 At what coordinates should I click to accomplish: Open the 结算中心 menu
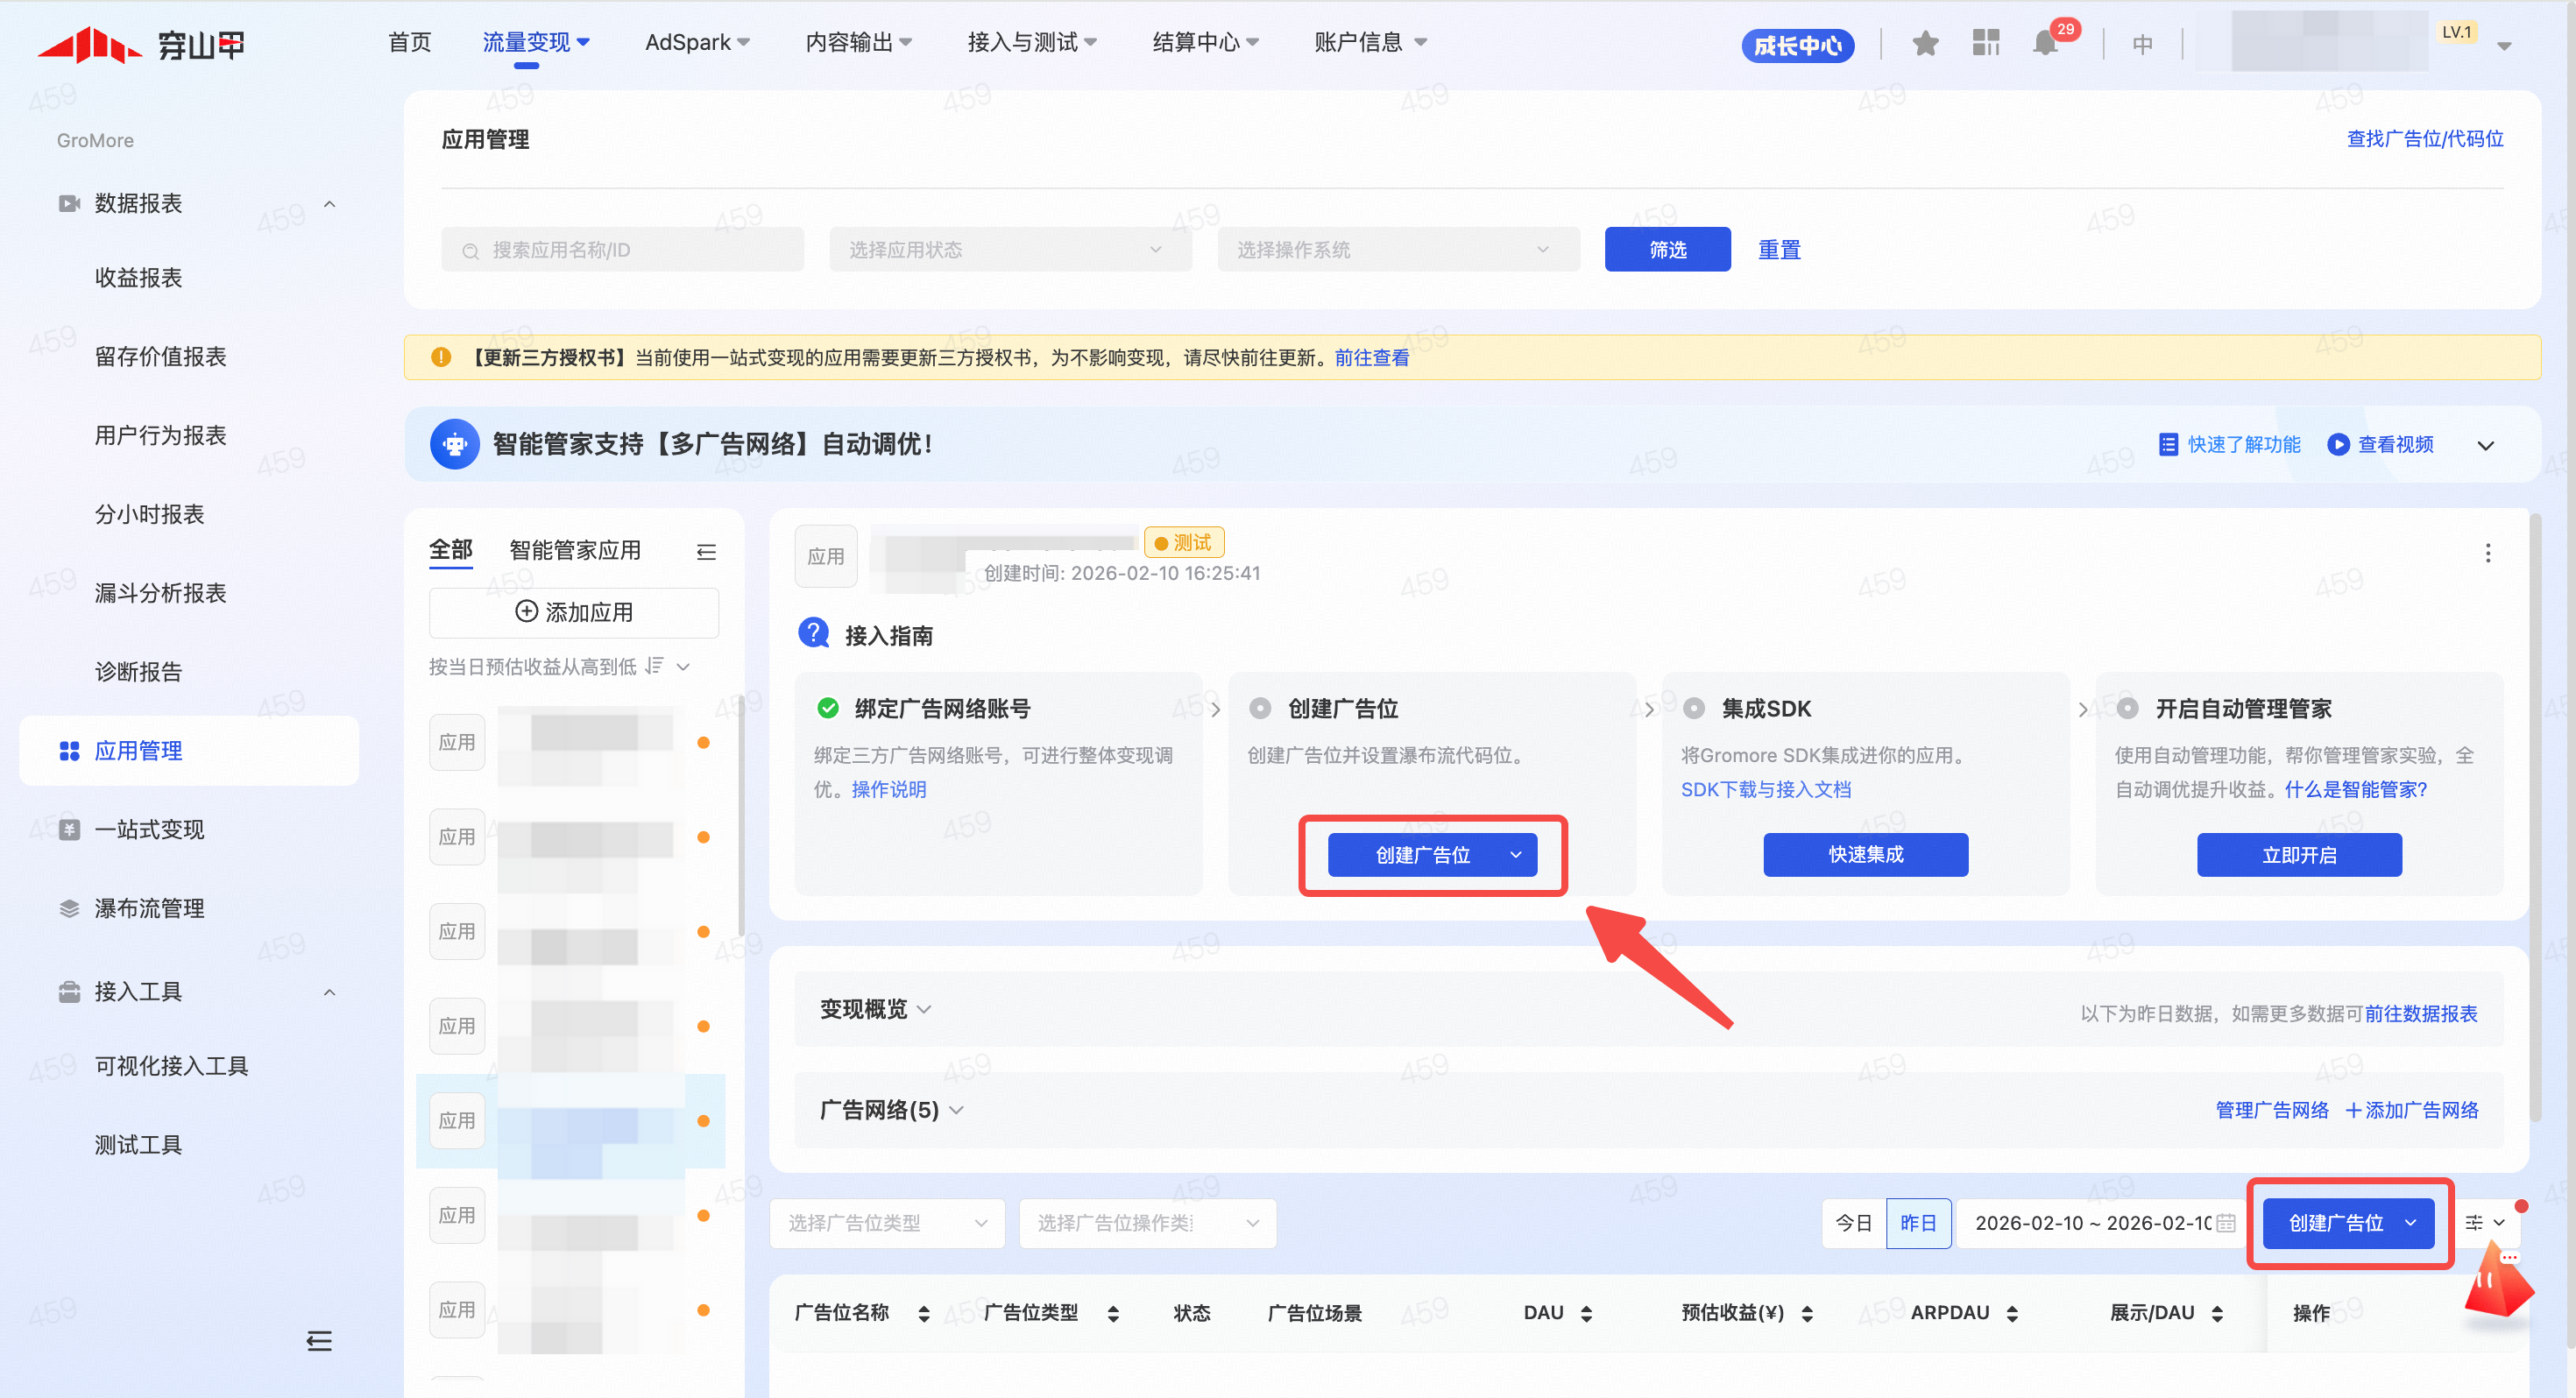point(1204,42)
